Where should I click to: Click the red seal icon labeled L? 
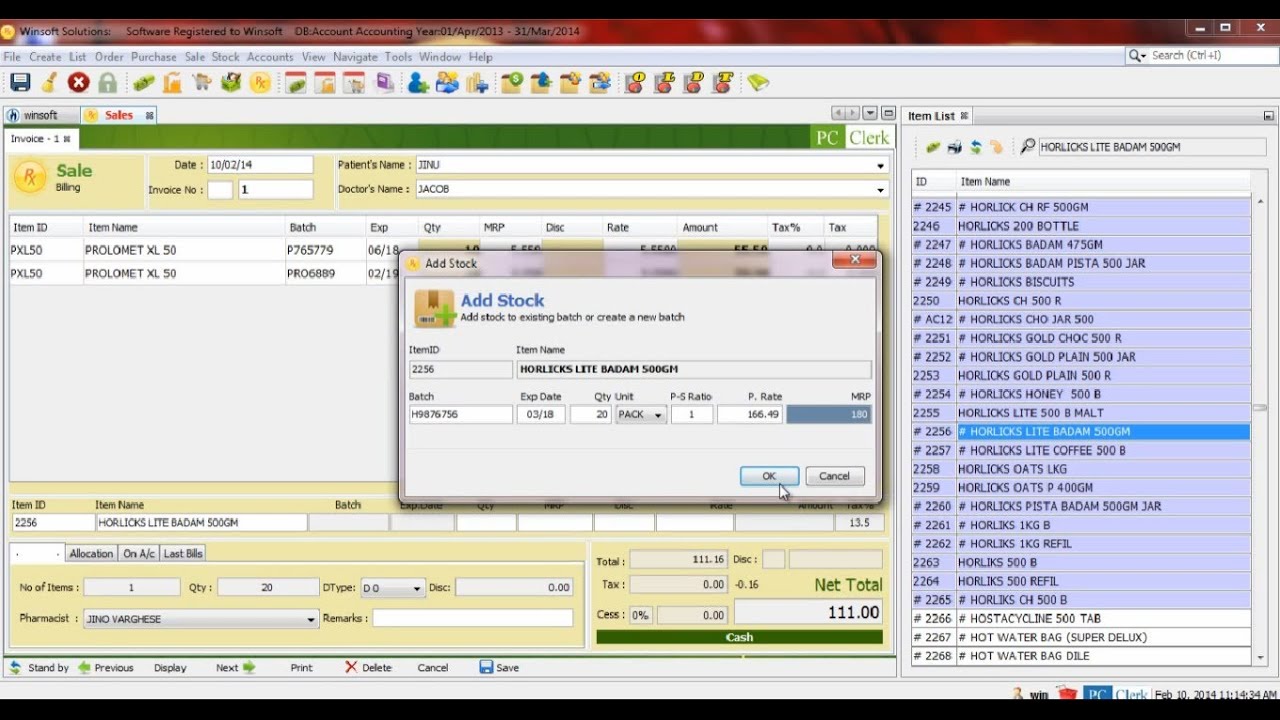(665, 83)
